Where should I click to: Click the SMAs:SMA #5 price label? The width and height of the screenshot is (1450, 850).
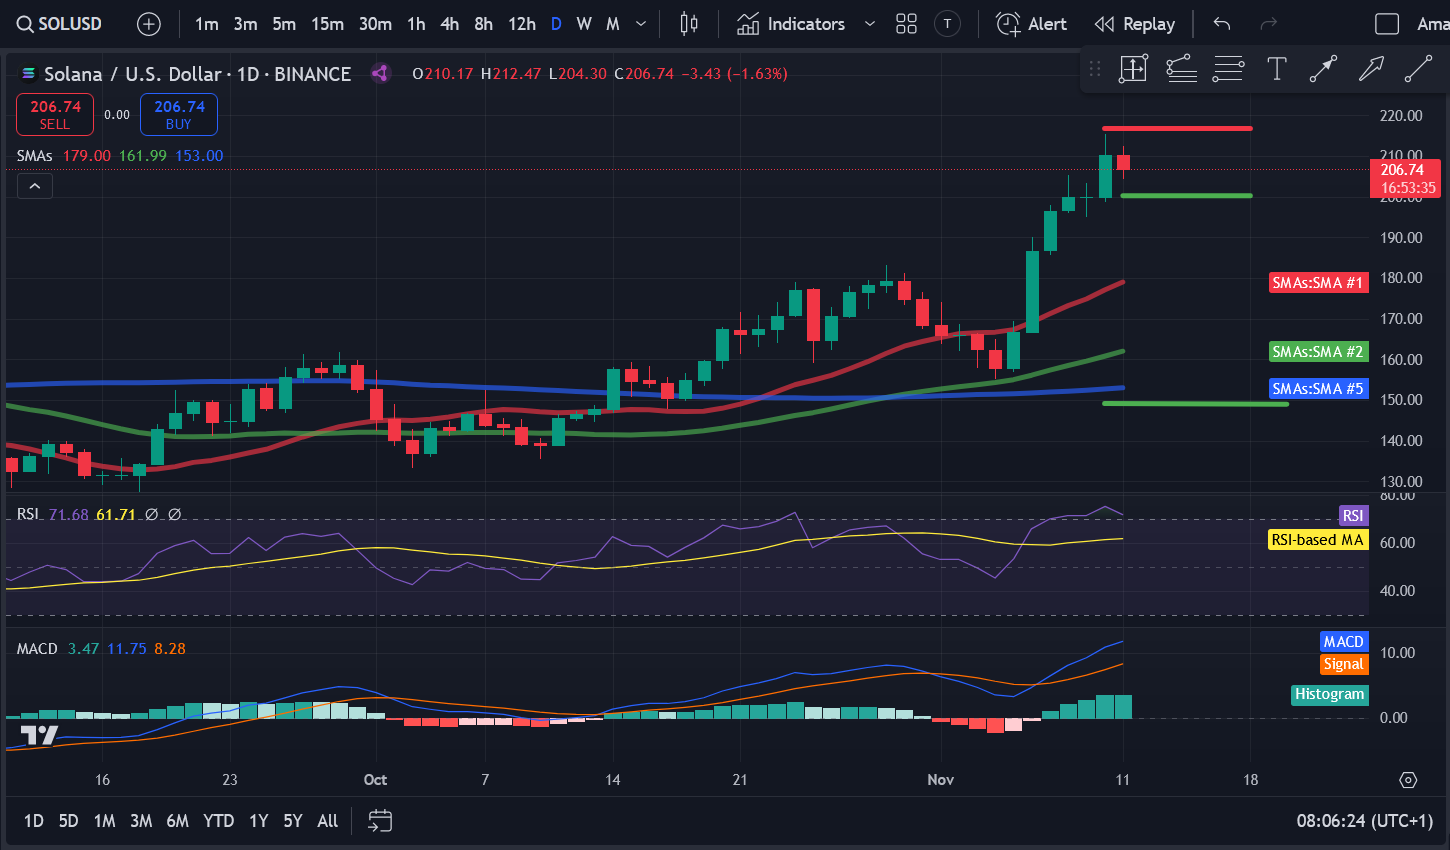(x=1317, y=389)
